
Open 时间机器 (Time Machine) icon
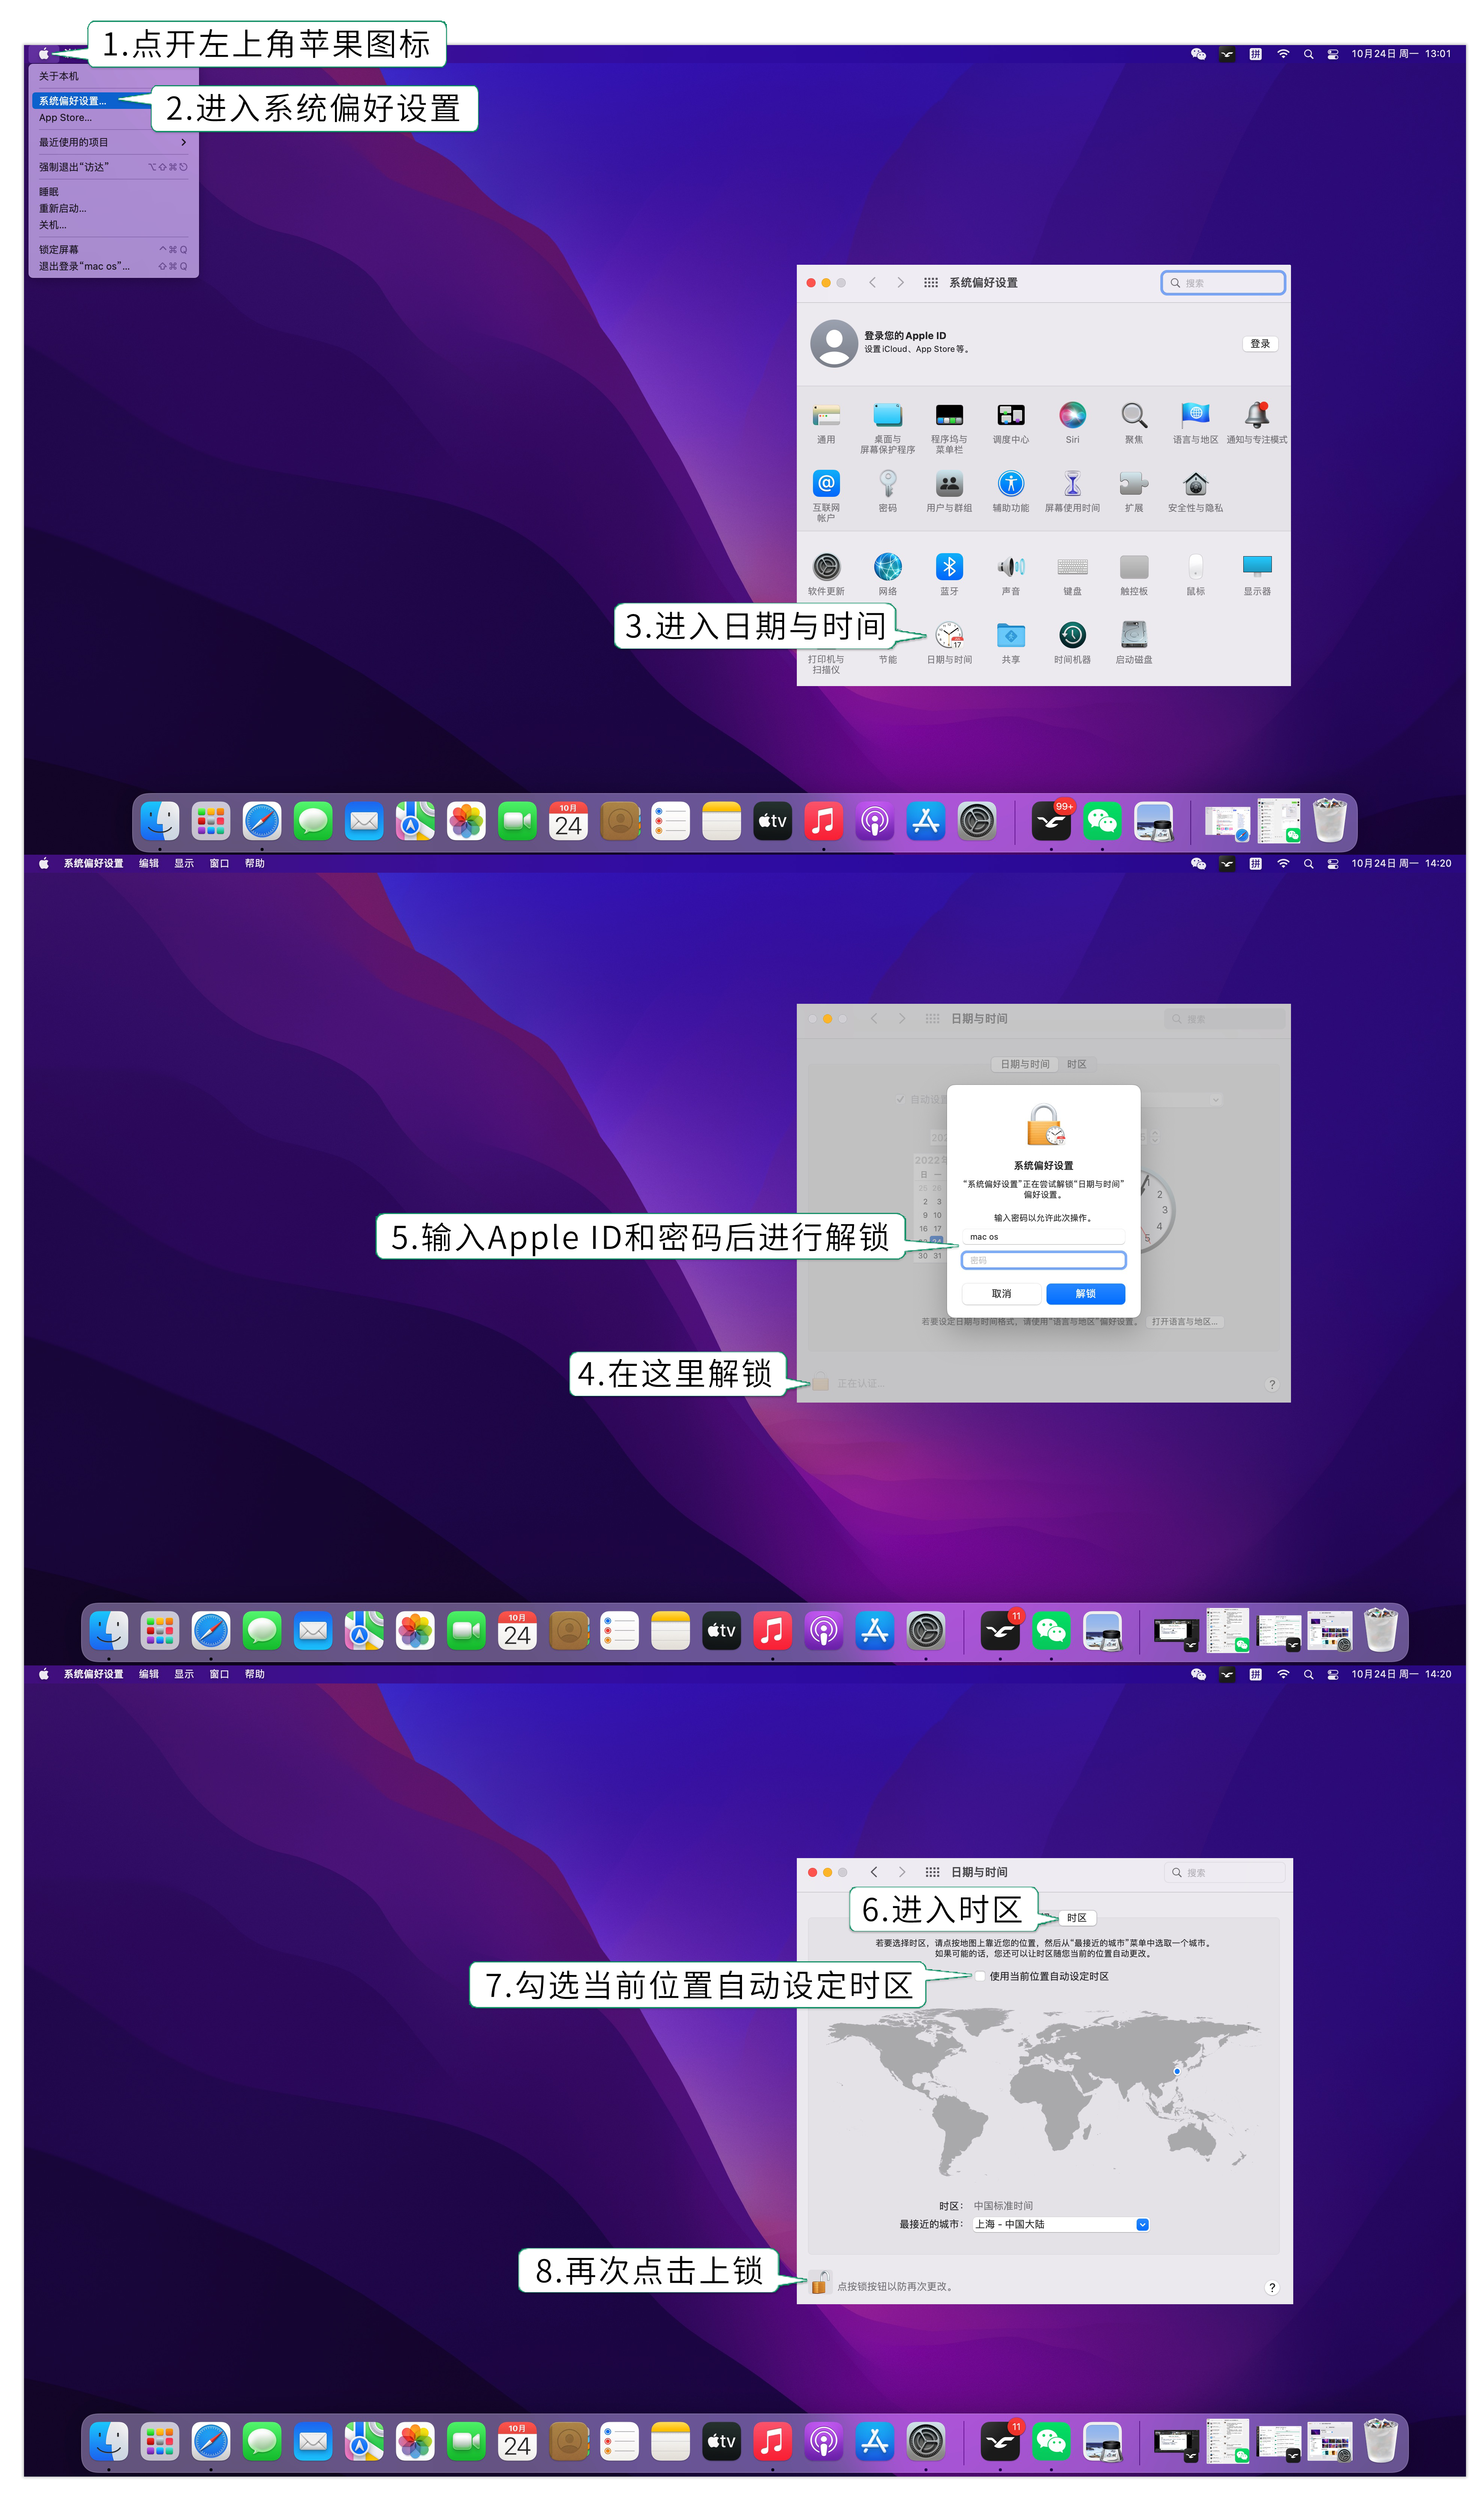[x=1072, y=635]
